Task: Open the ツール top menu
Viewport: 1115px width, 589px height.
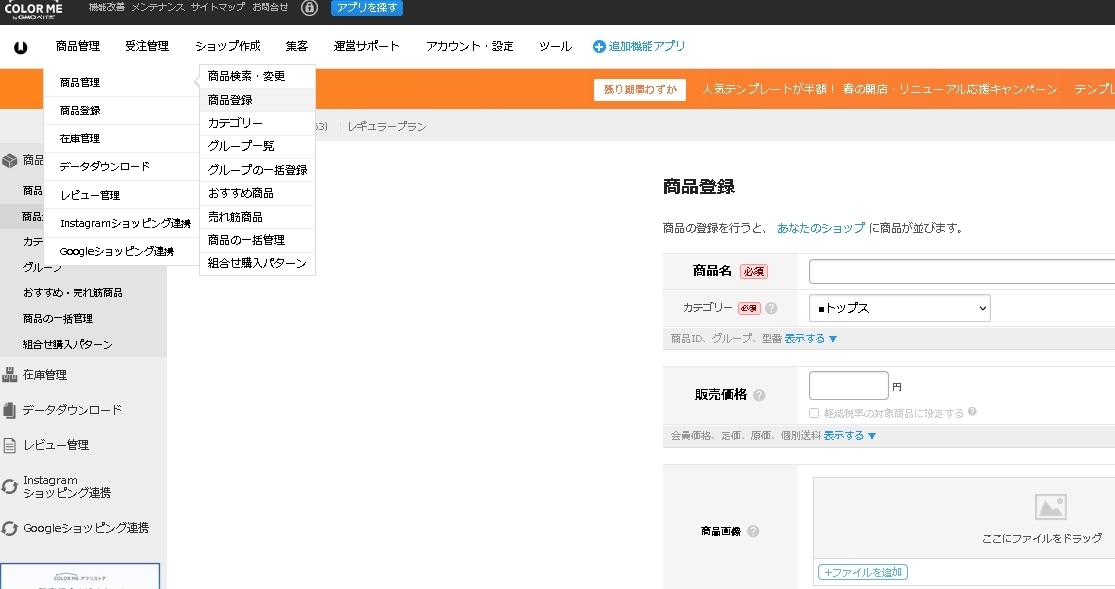Action: 555,46
